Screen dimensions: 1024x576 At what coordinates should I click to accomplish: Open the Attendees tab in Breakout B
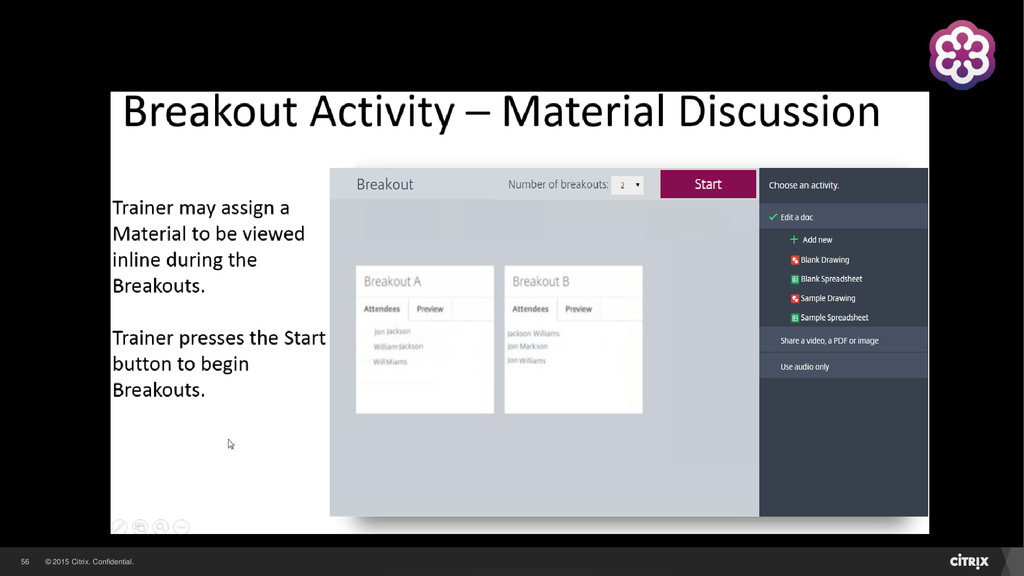coord(530,309)
